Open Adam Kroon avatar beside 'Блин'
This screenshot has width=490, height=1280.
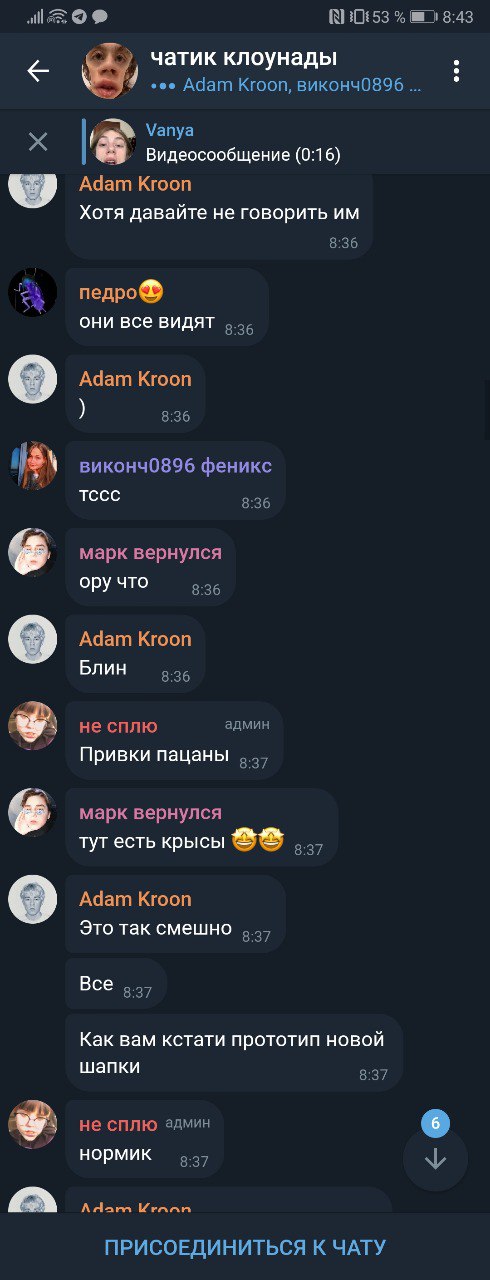click(x=33, y=640)
